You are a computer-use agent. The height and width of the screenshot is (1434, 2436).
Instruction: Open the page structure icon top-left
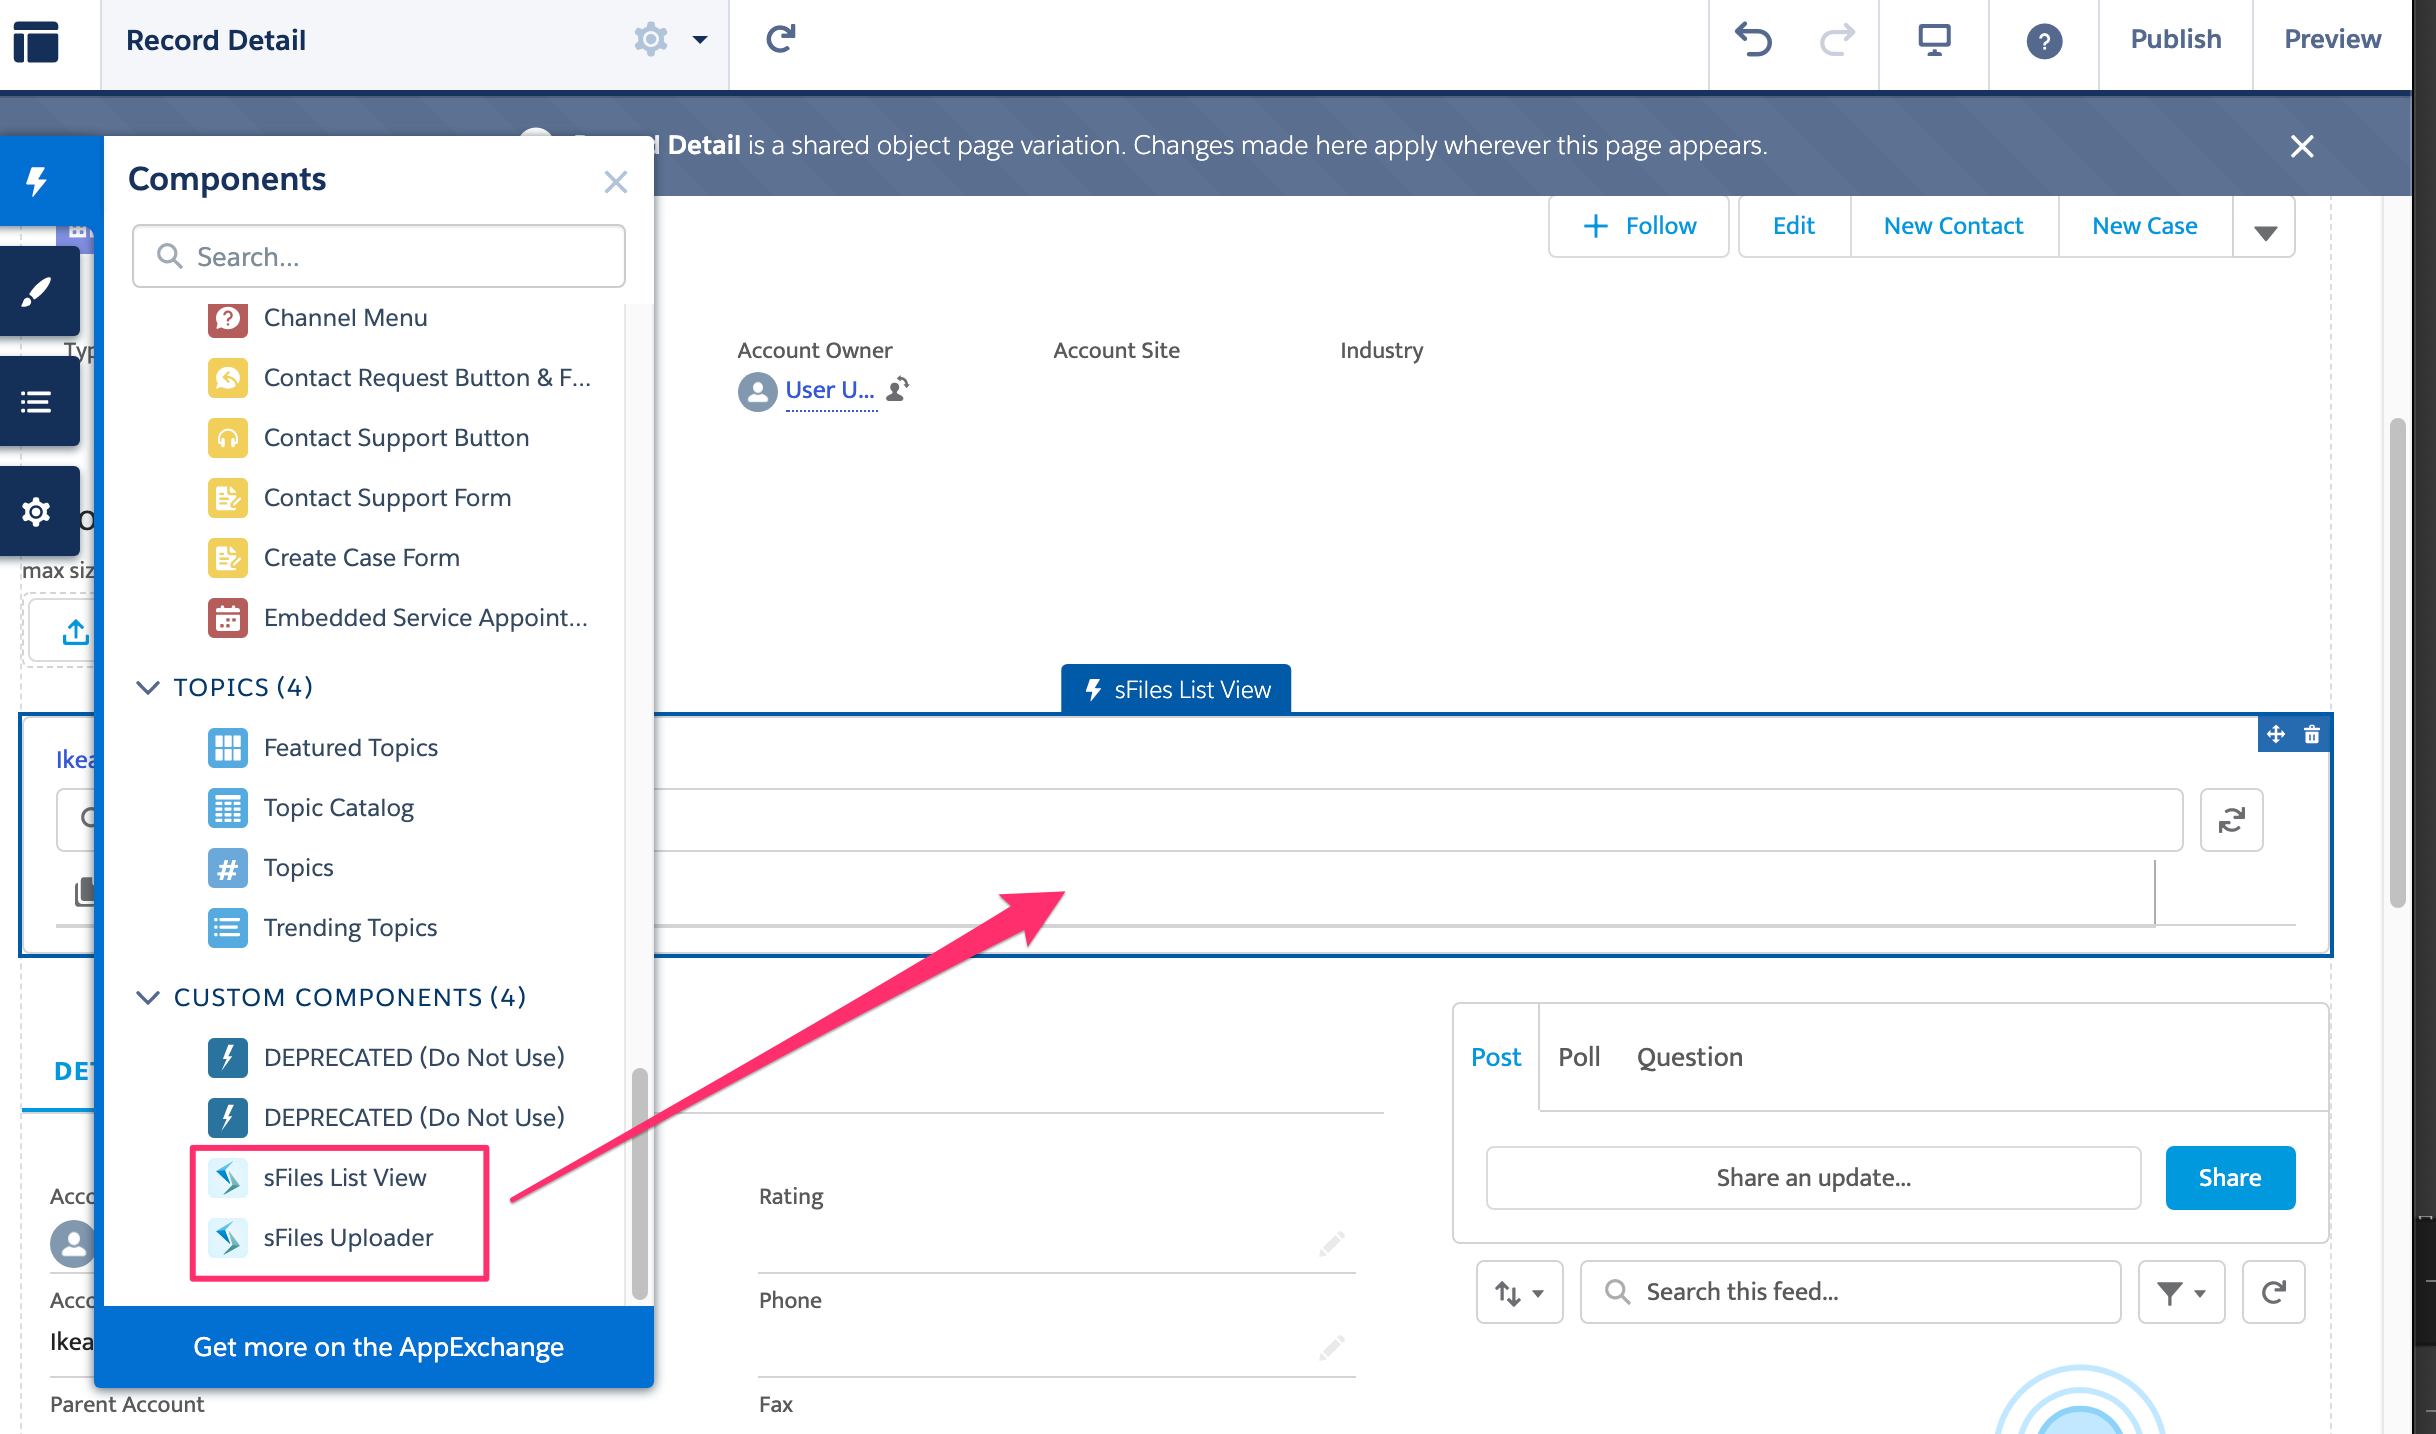[x=37, y=42]
